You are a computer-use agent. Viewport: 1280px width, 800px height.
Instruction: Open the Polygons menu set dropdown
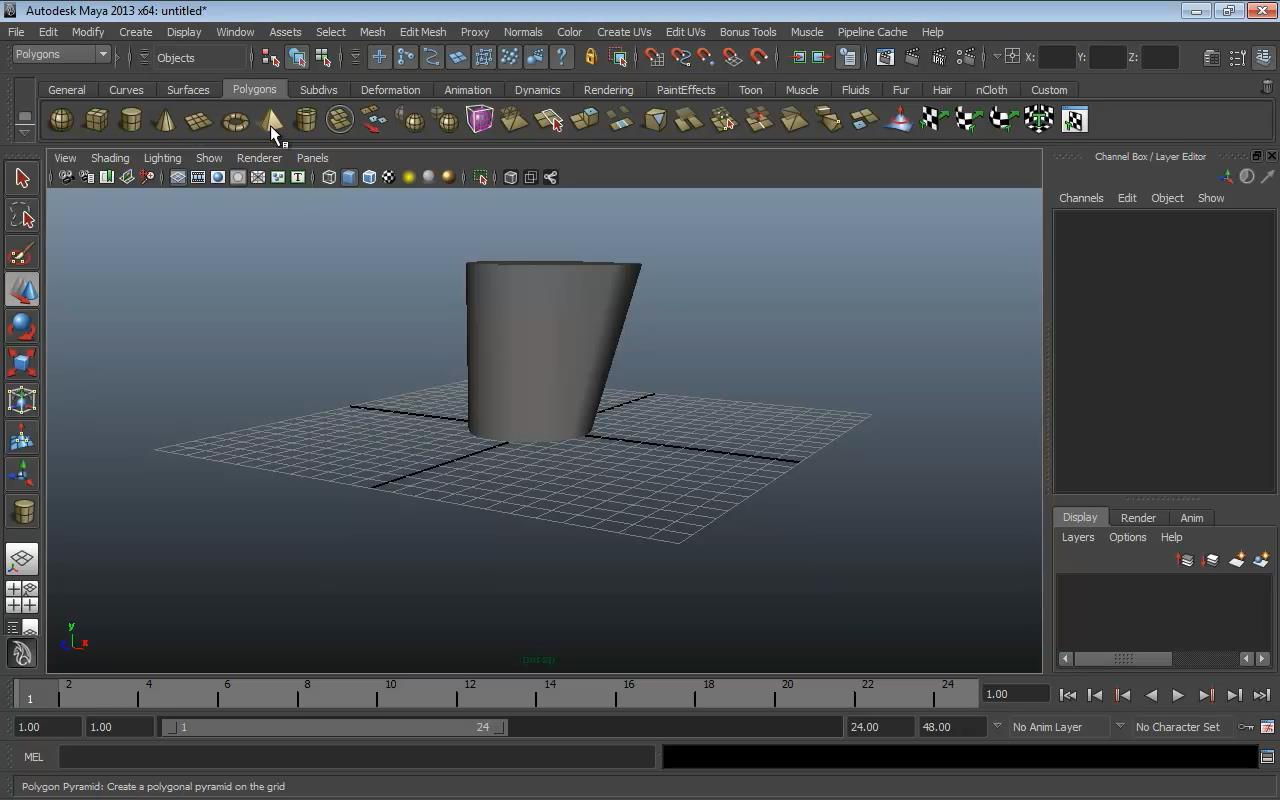60,54
